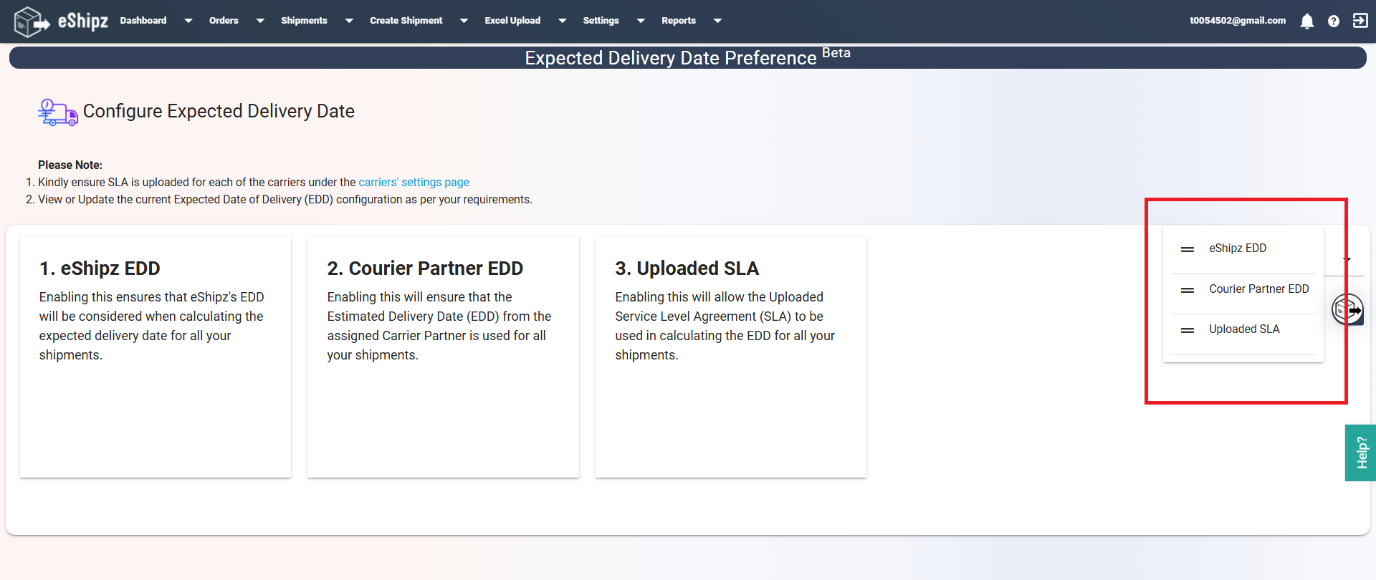Screen dimensions: 1376x580
Task: Open the Reports menu
Action: coord(679,21)
